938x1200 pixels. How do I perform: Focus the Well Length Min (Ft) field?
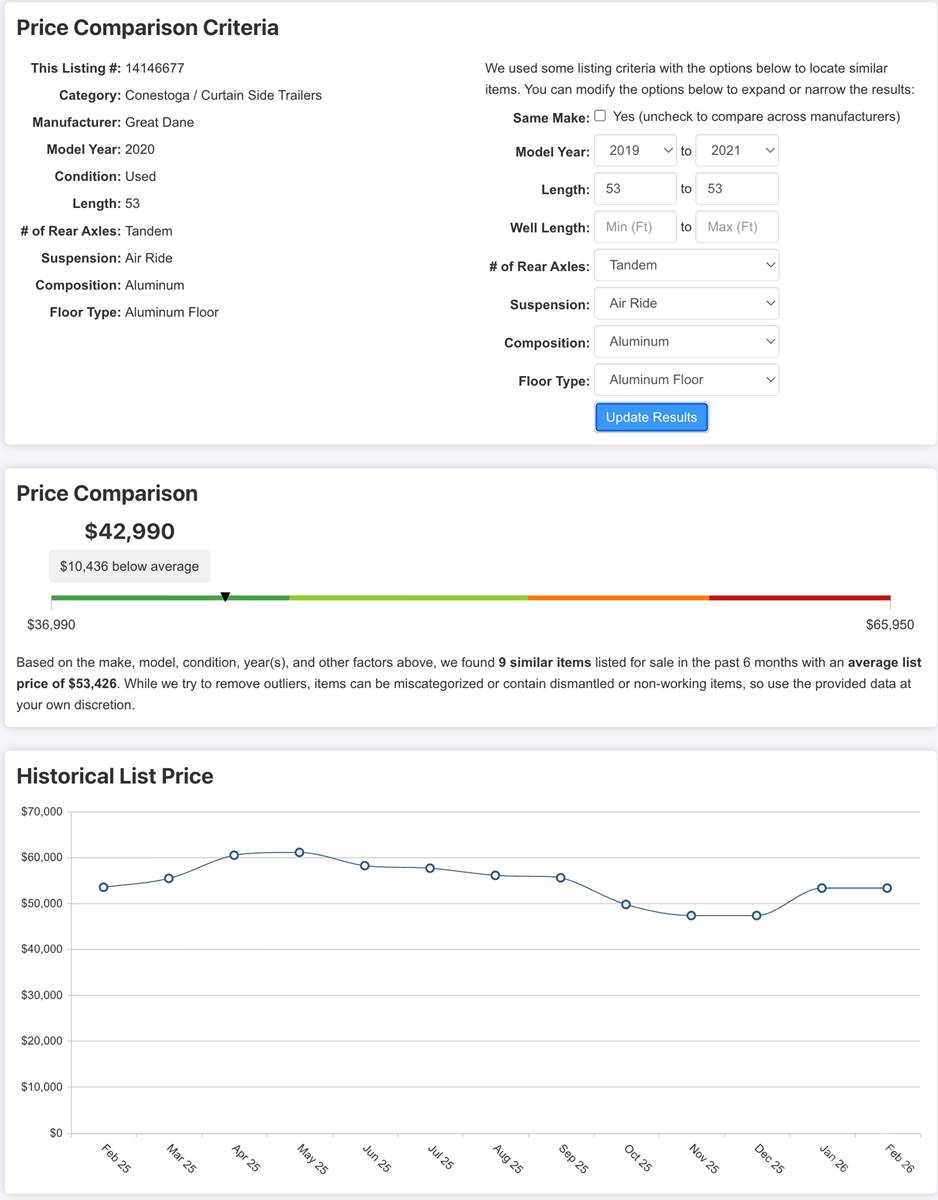tap(635, 227)
